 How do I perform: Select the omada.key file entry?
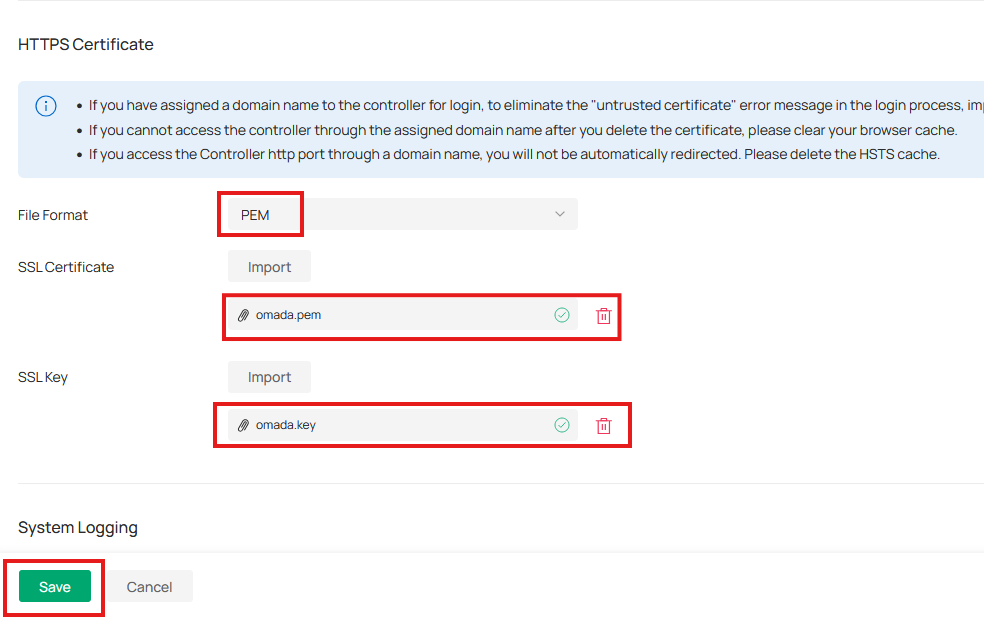click(x=400, y=424)
